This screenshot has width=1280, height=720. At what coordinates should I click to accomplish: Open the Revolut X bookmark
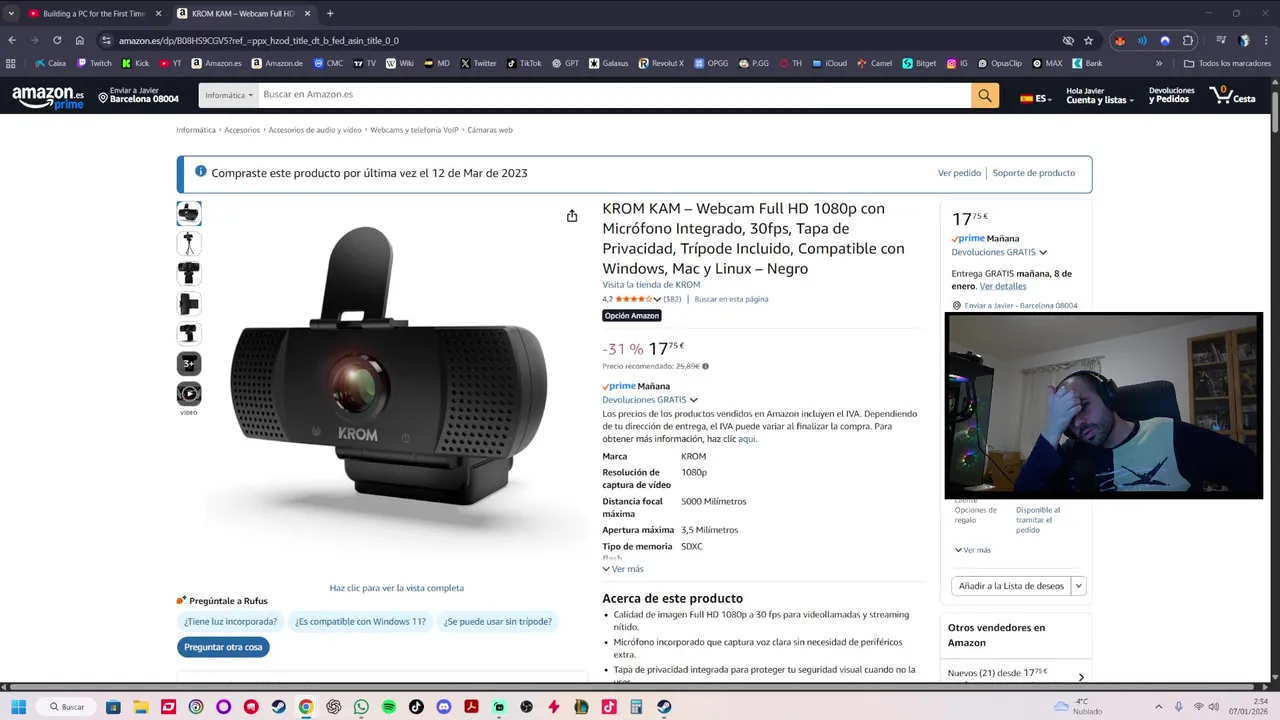(x=661, y=63)
